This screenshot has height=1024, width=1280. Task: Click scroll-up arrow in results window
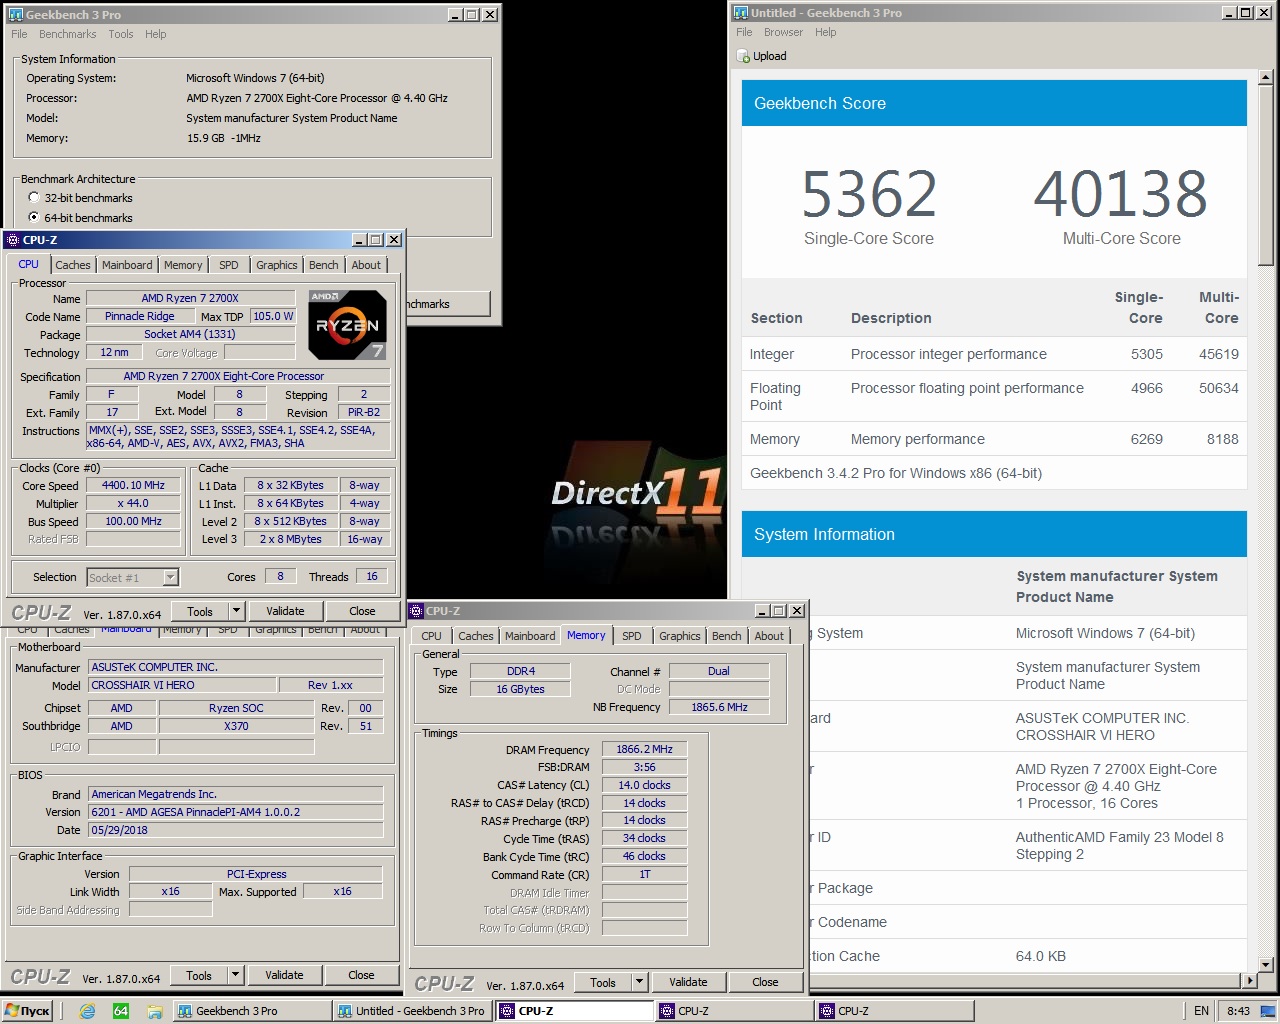1265,76
